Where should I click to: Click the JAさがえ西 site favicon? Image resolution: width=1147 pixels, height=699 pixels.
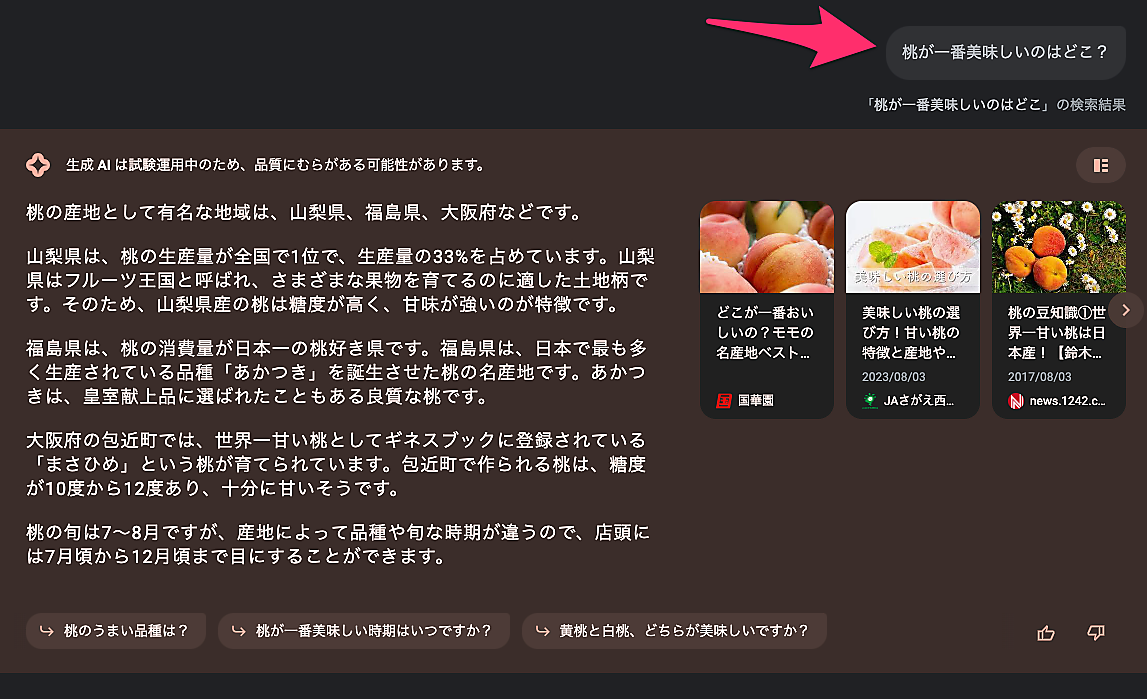point(870,401)
